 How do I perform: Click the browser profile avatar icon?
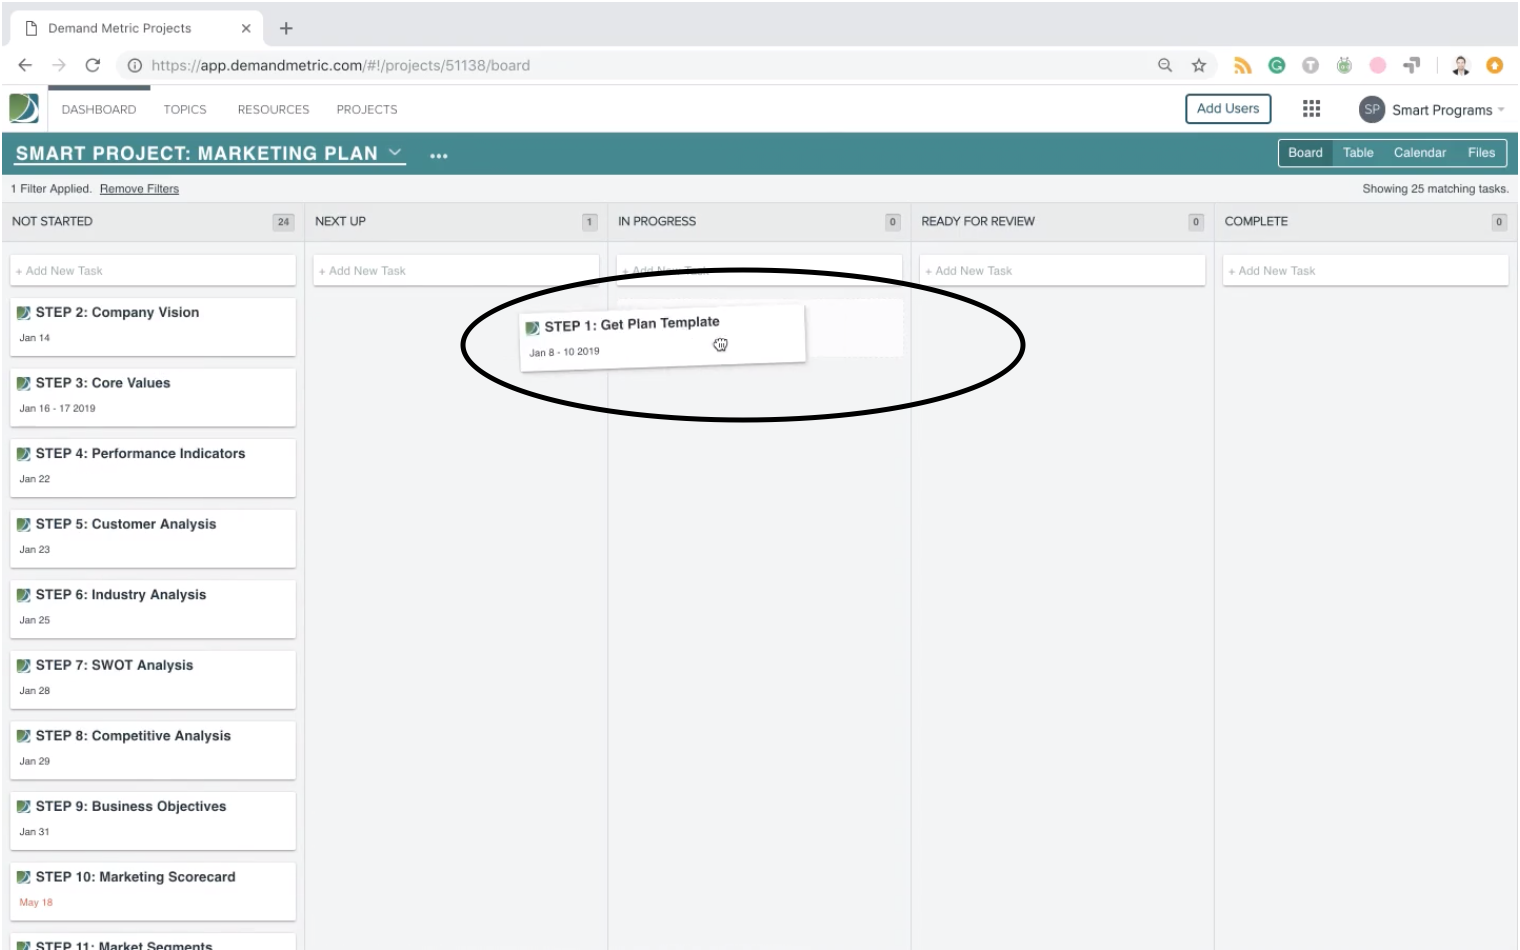click(1461, 65)
